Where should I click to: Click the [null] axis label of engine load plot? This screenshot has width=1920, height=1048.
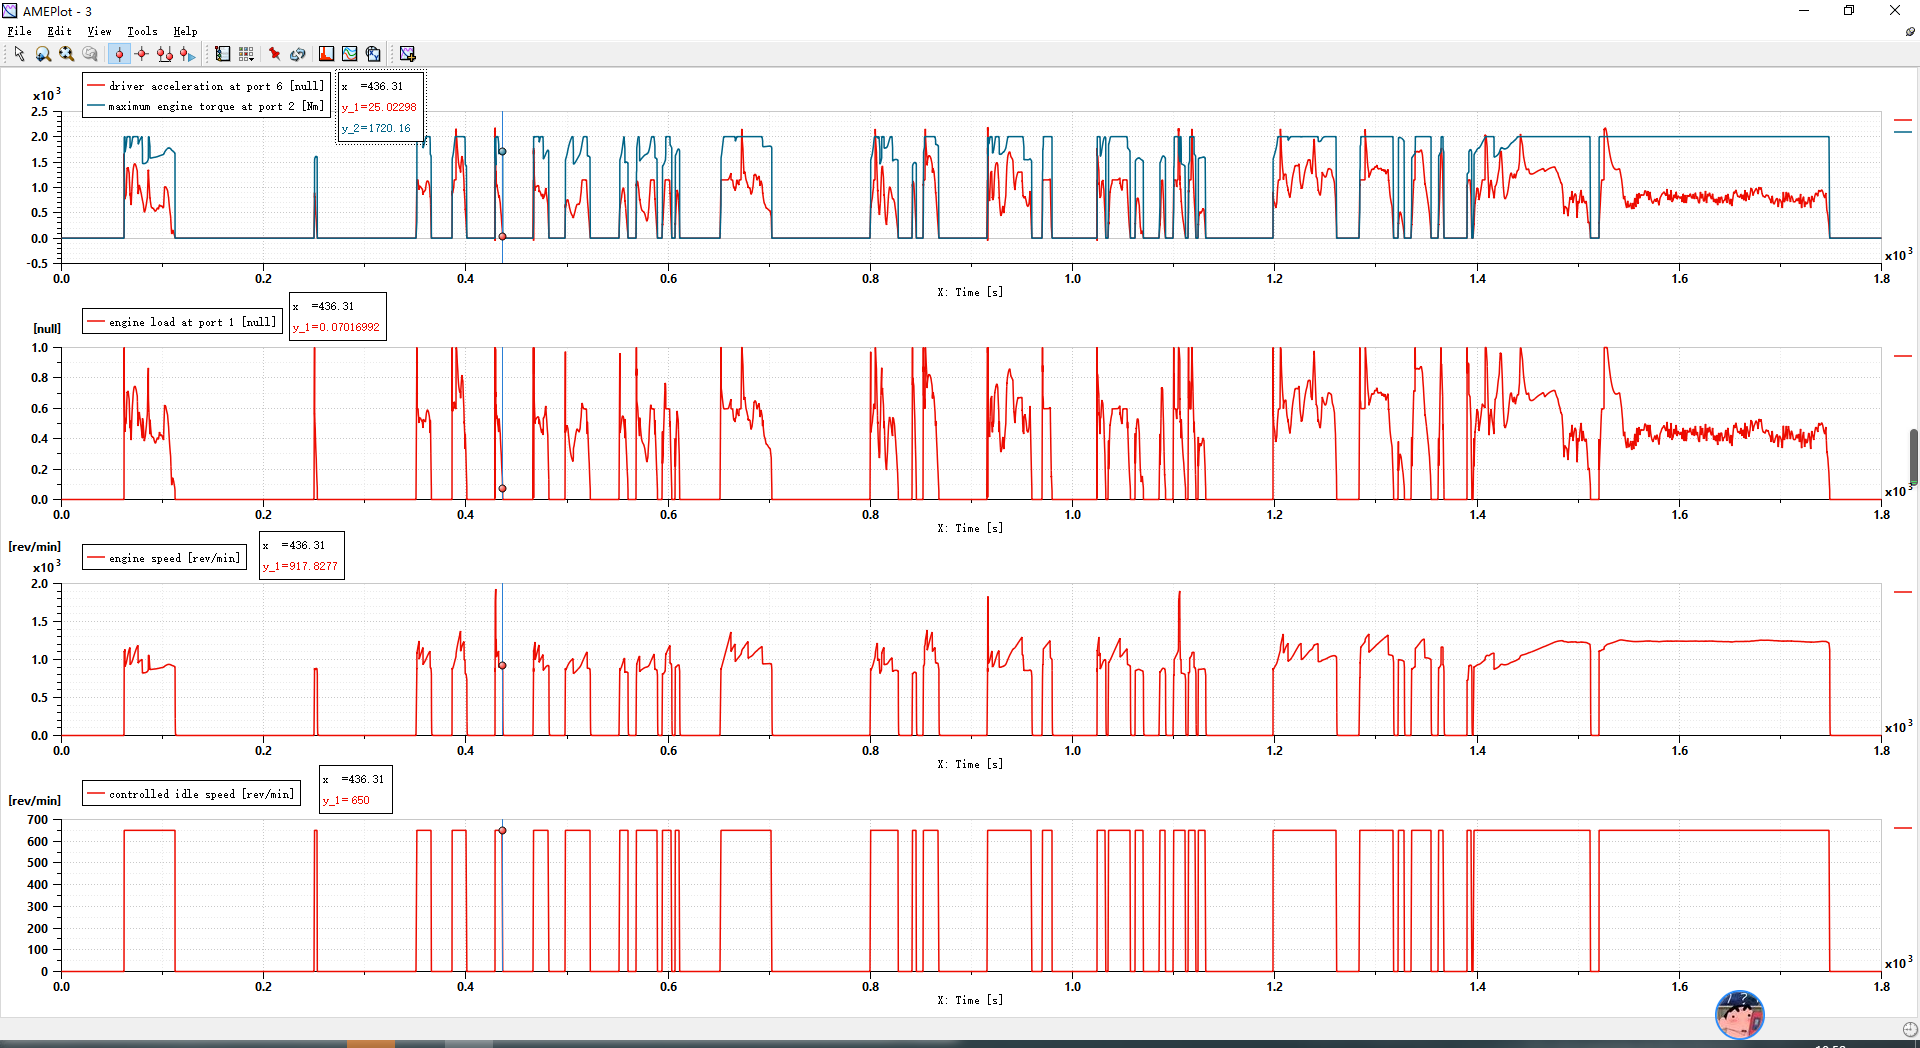click(47, 328)
